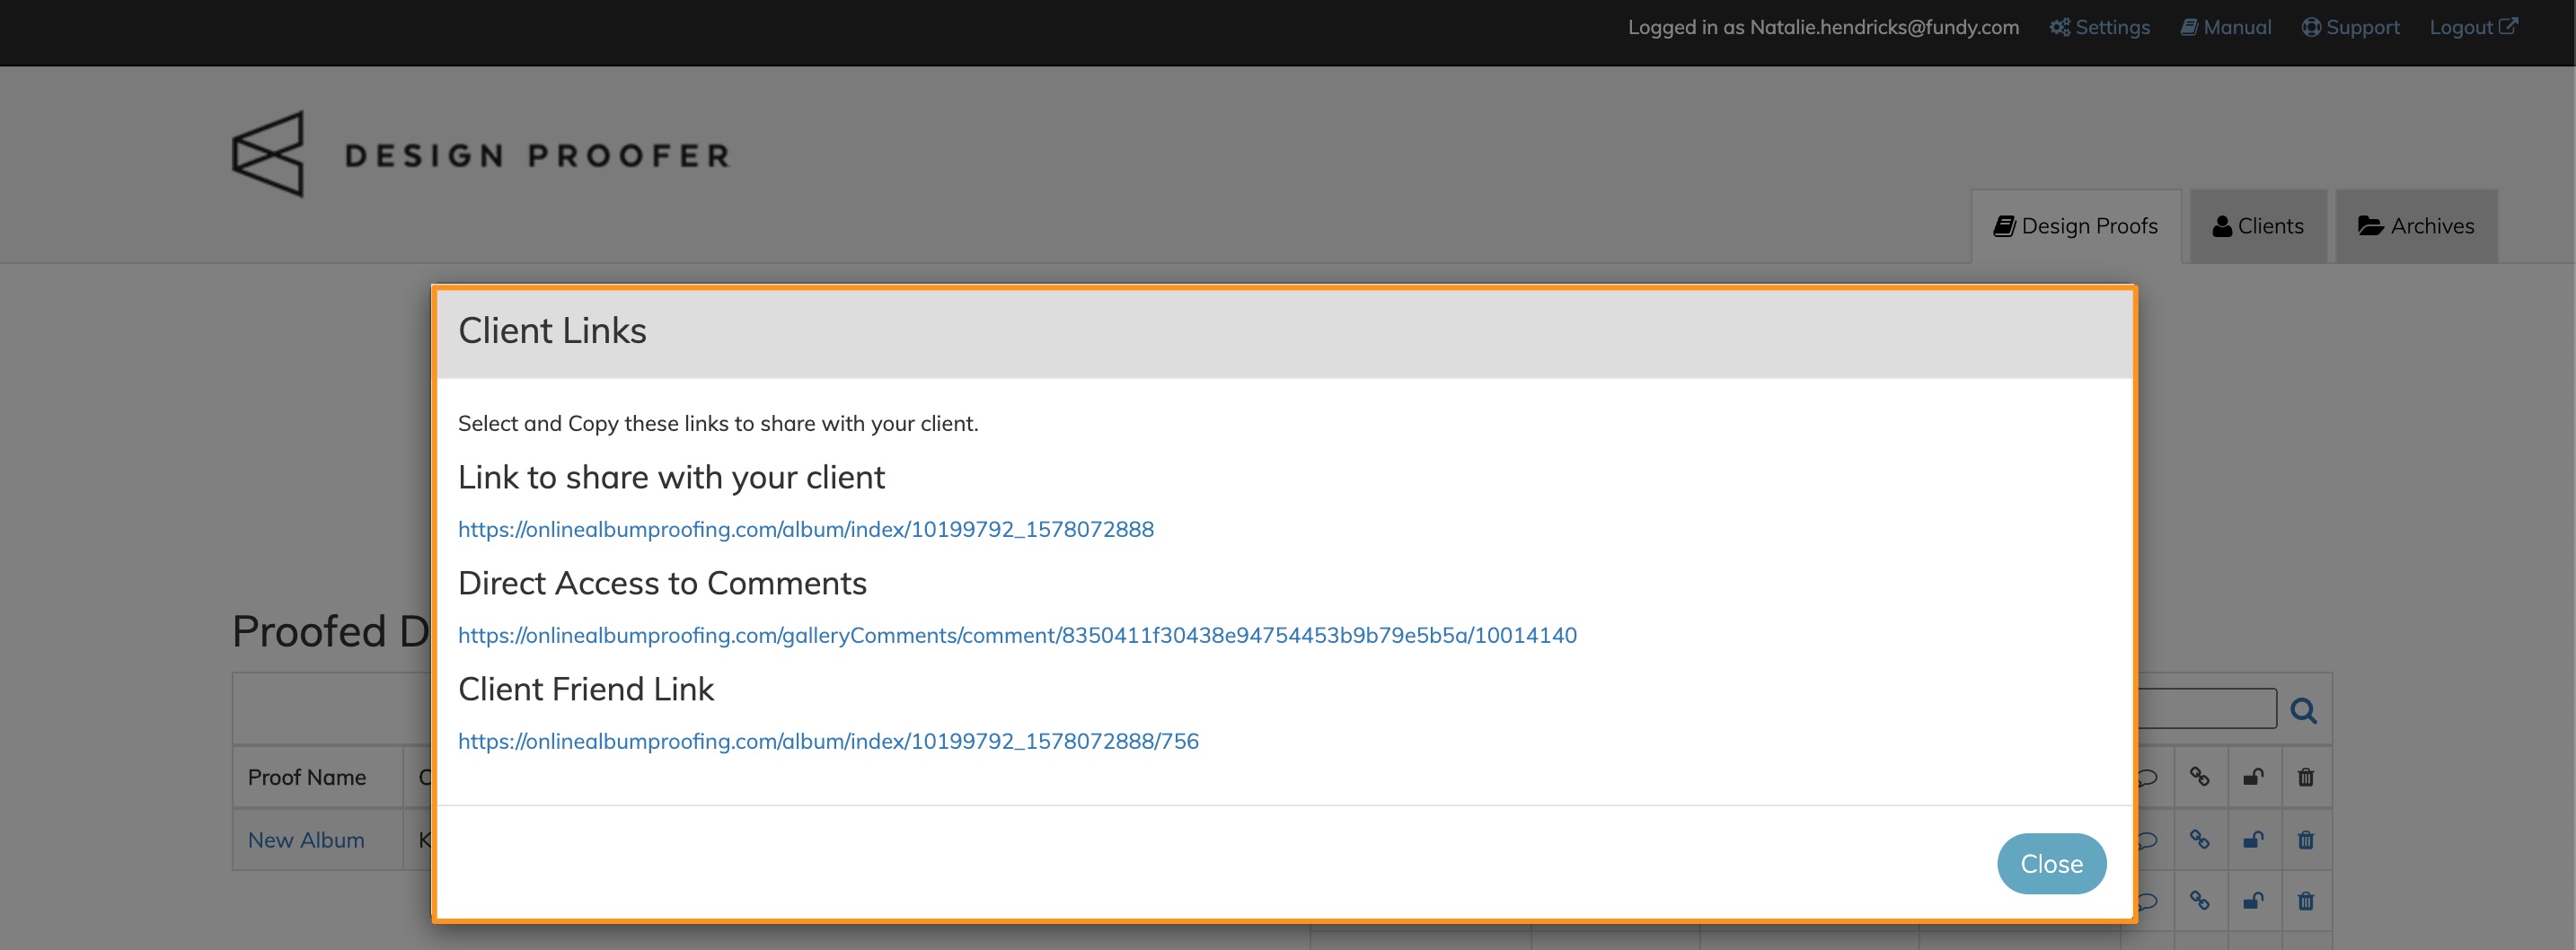
Task: Switch to the Clients tab
Action: click(x=2257, y=226)
